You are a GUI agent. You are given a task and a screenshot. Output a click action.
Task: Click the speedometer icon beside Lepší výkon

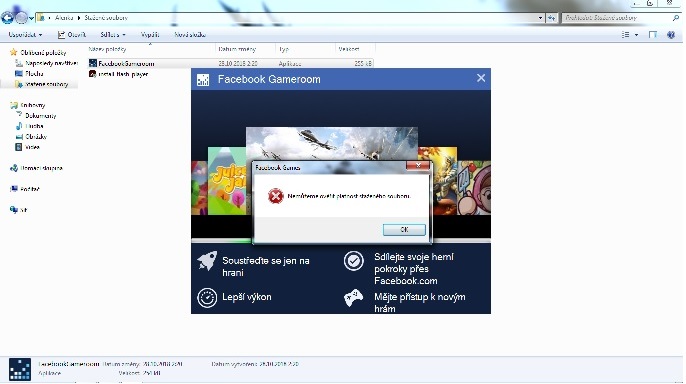[207, 297]
